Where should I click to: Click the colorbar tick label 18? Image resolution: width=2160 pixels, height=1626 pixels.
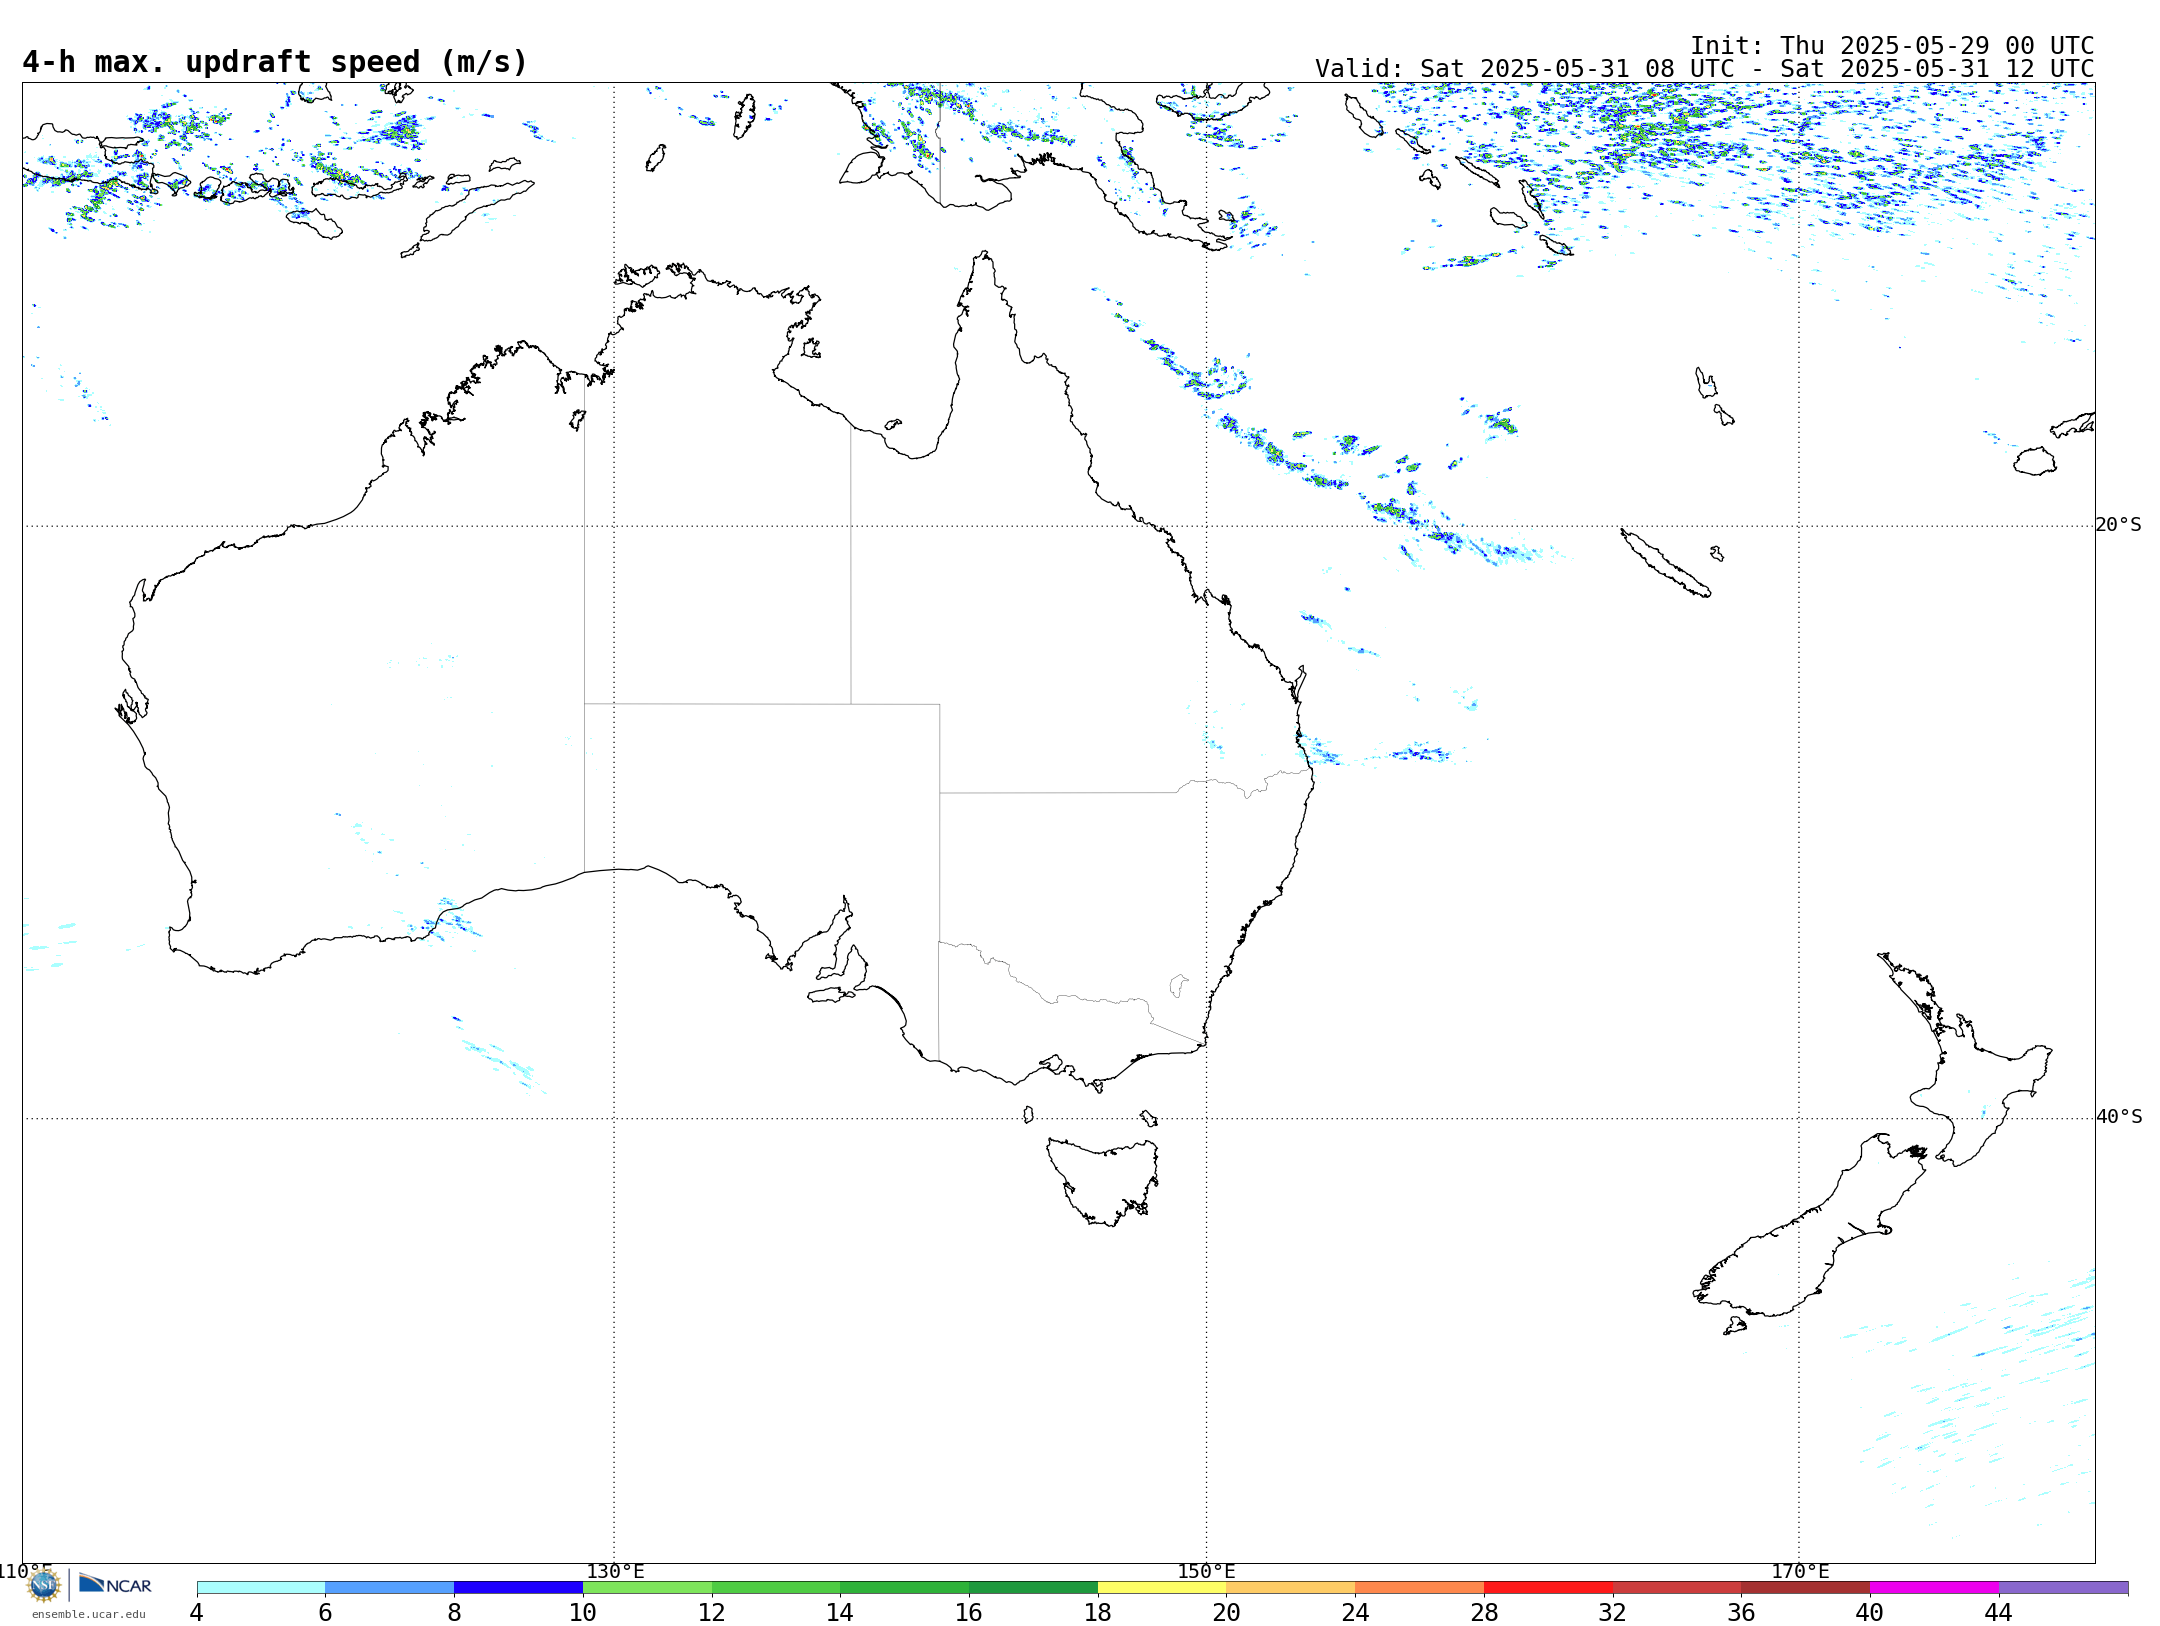(x=1098, y=1612)
